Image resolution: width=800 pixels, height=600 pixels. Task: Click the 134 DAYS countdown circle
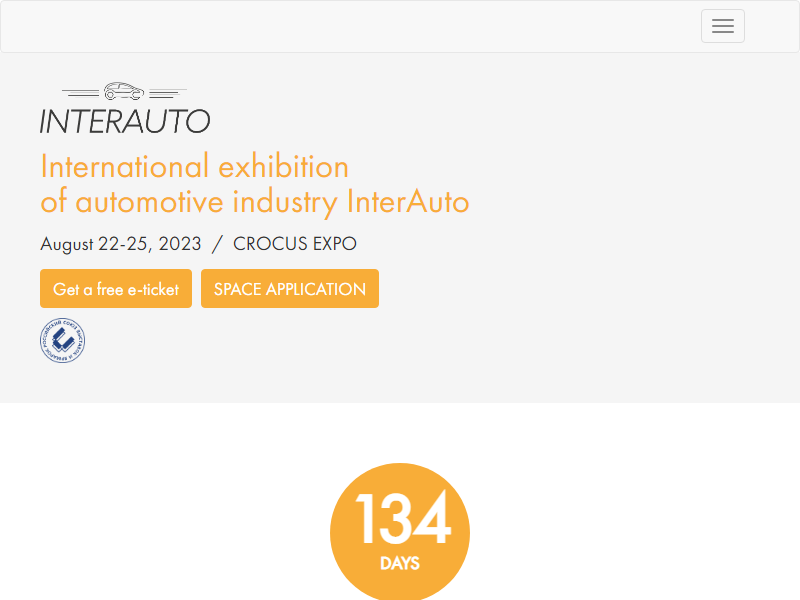click(400, 532)
